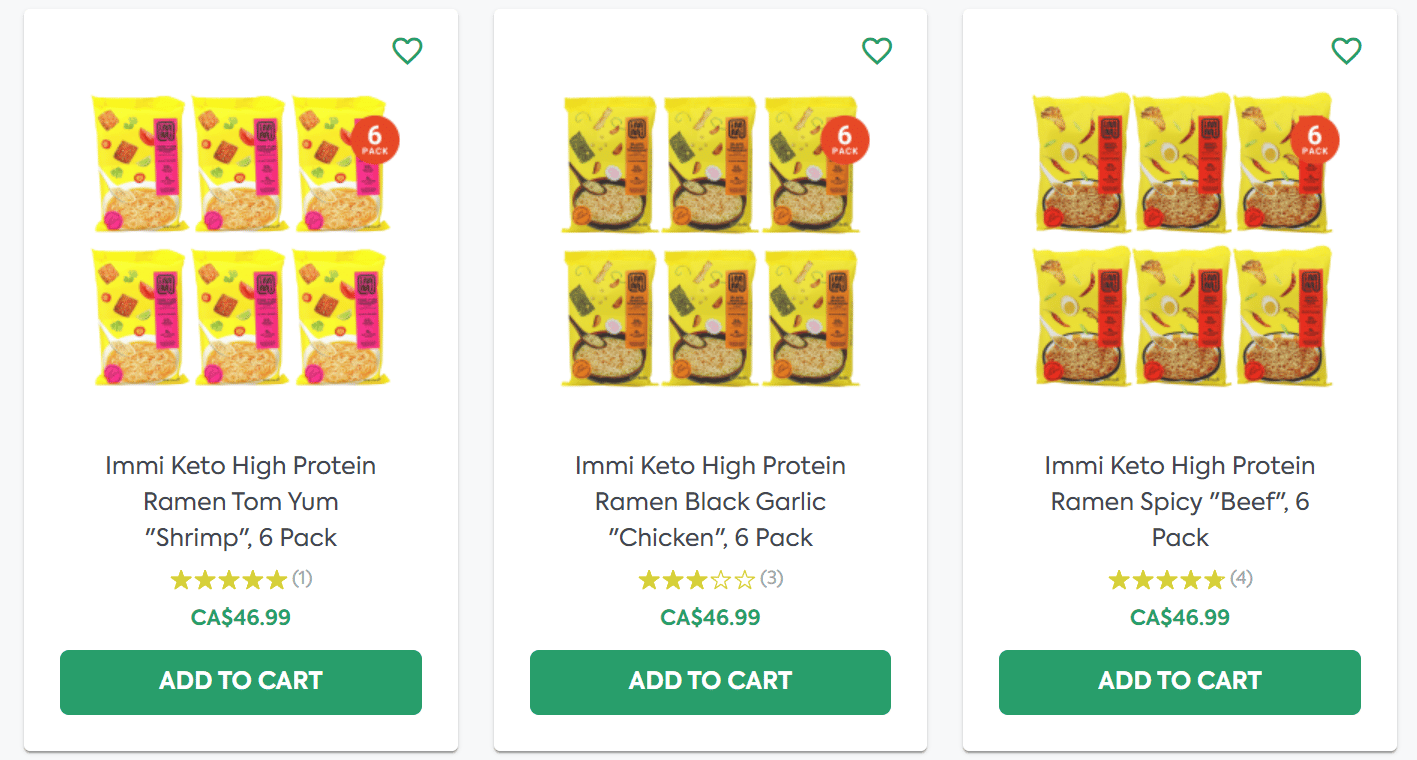The width and height of the screenshot is (1417, 760).
Task: Add Black Garlic "Chicken" ramen to cart
Action: coord(710,682)
